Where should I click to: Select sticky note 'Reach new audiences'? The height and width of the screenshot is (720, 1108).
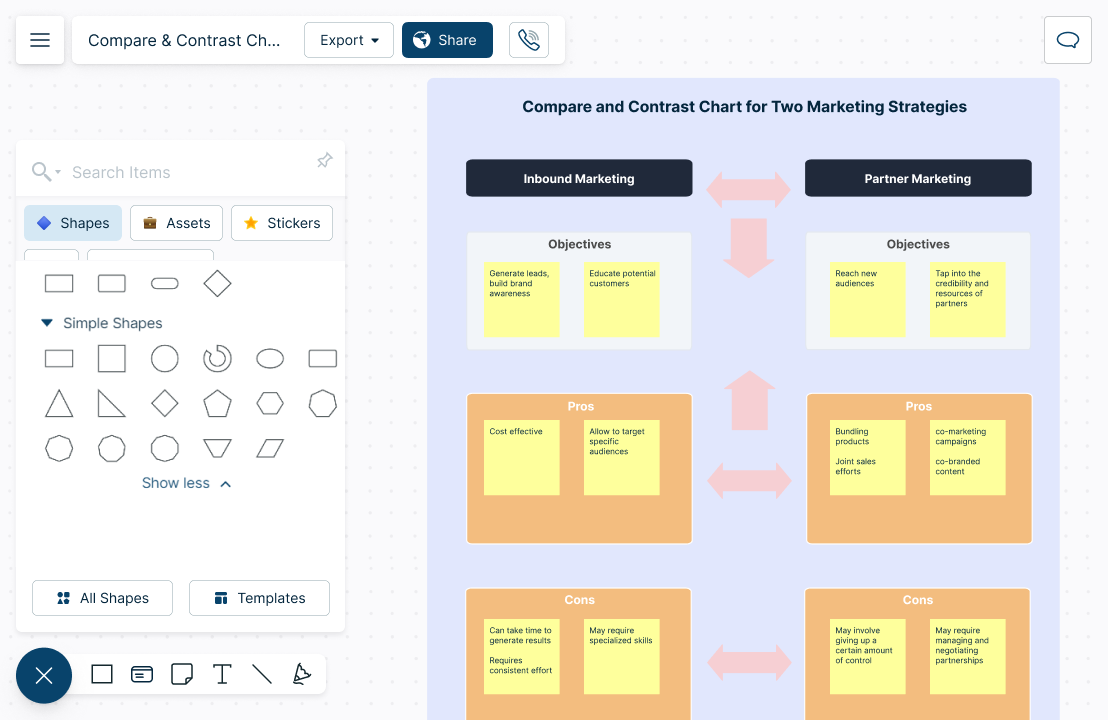(x=867, y=300)
